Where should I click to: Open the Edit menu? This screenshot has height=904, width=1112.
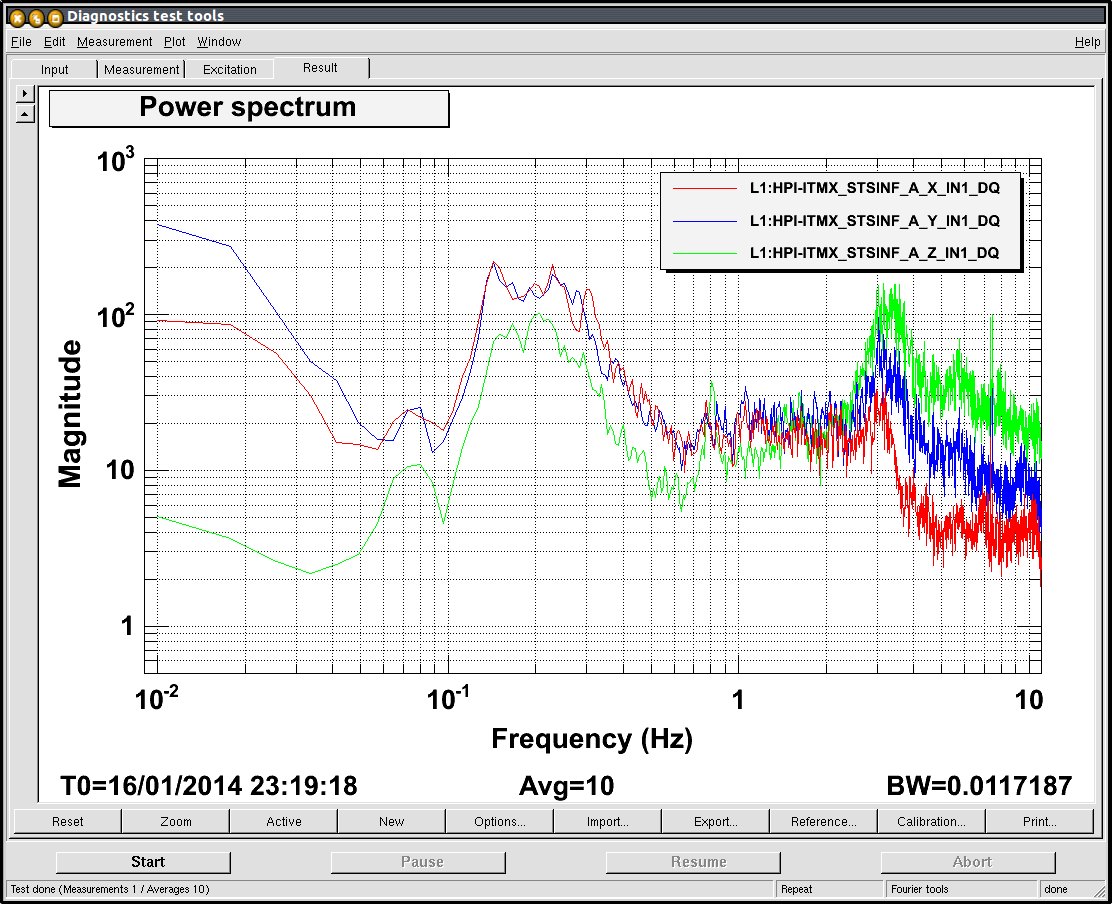(55, 42)
